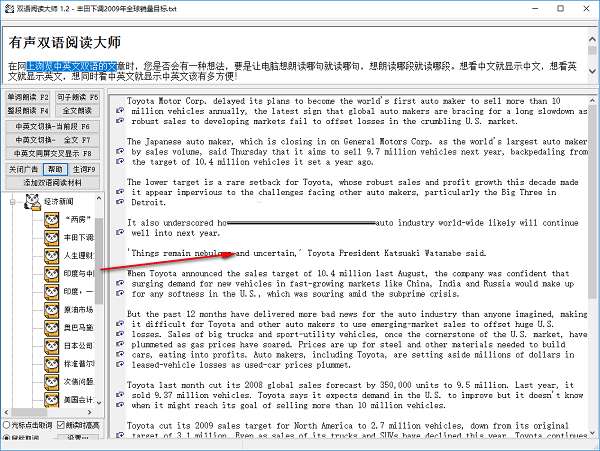Image resolution: width=600 pixels, height=451 pixels.
Task: Click scroll-down arrow of the header text box
Action: coord(592,71)
